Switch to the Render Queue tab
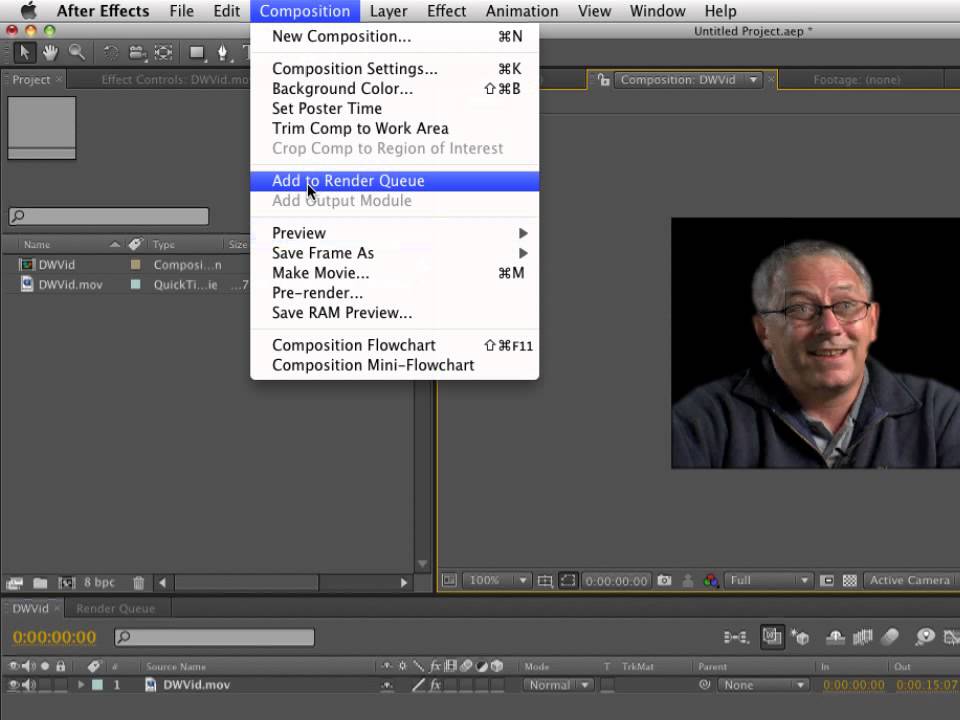960x720 pixels. [116, 609]
